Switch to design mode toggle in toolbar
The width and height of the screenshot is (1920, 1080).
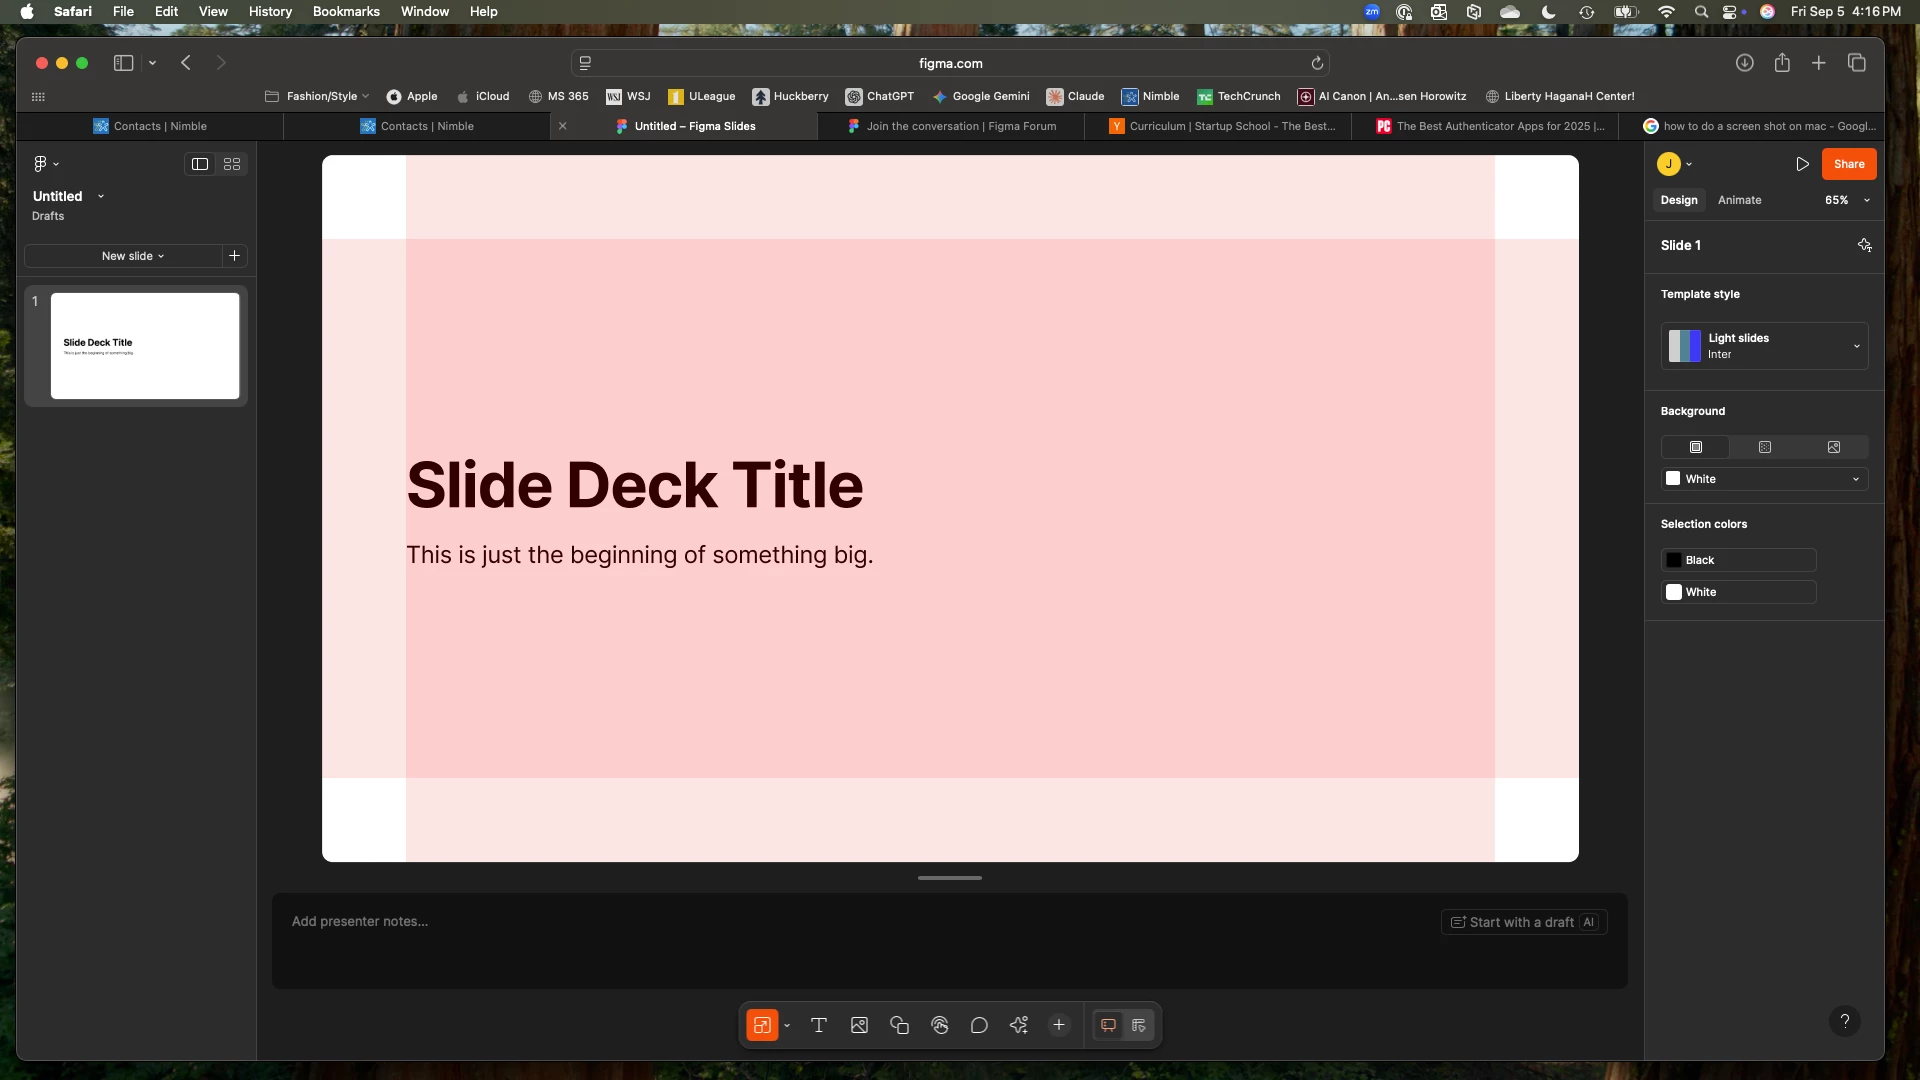[x=1138, y=1025]
